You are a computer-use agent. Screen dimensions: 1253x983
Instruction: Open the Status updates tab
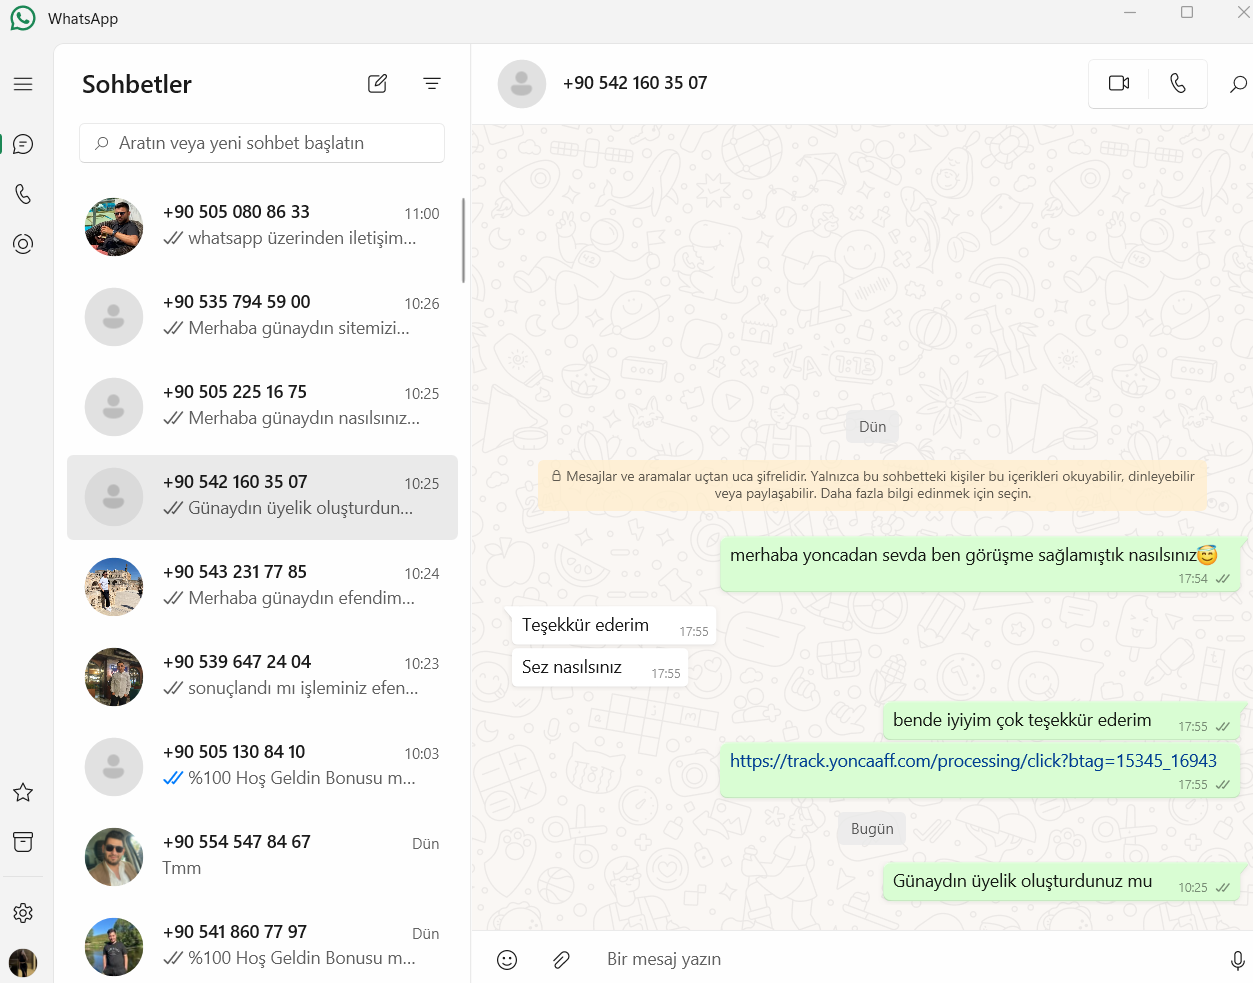[x=23, y=244]
